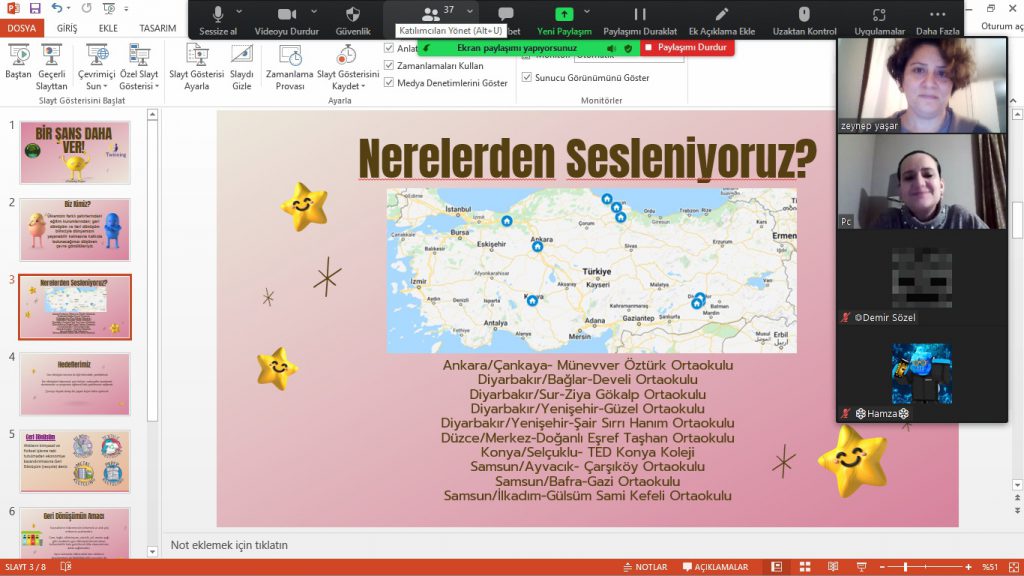Select slide 5 thumbnail Geri Dönüşüm
The width and height of the screenshot is (1024, 576).
[76, 460]
